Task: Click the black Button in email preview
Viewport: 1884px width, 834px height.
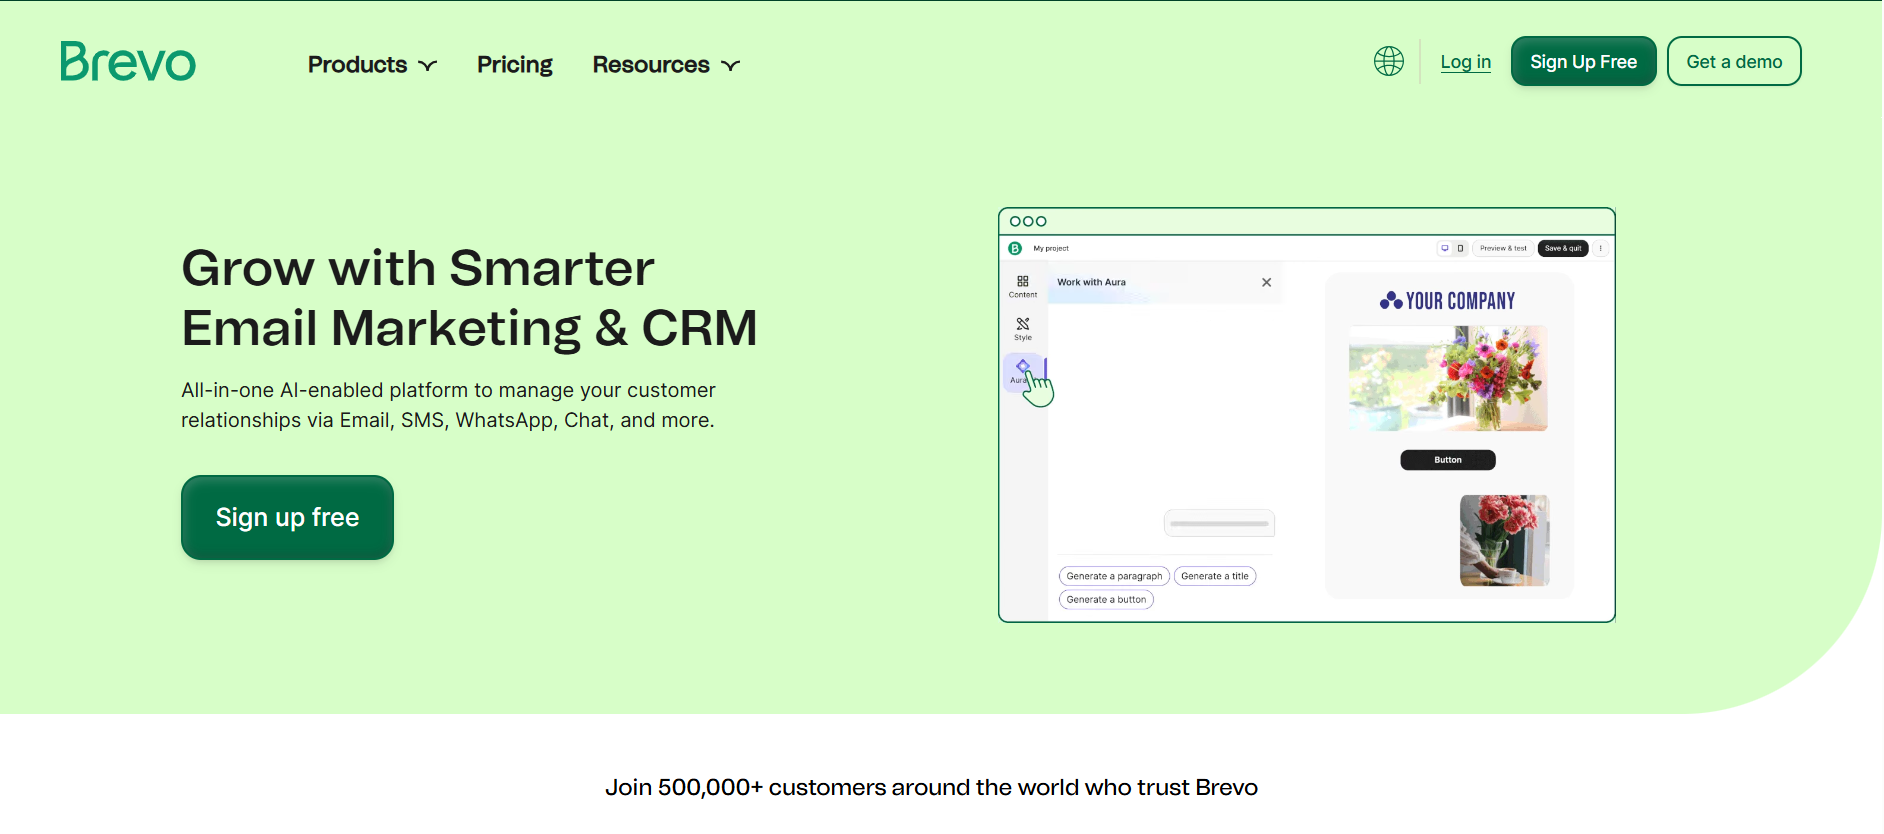Action: 1448,460
